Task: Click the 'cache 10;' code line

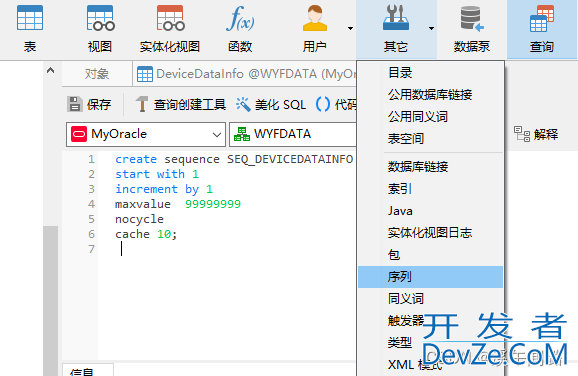Action: pos(146,234)
